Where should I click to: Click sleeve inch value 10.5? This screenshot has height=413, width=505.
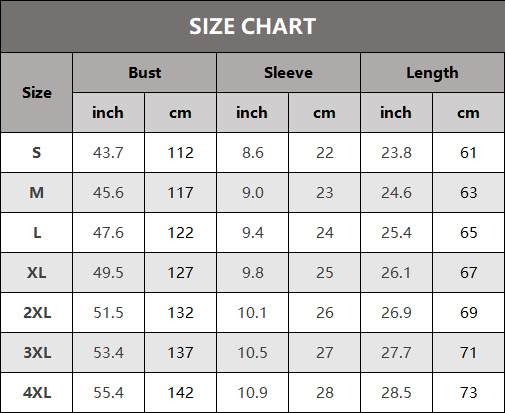[253, 353]
